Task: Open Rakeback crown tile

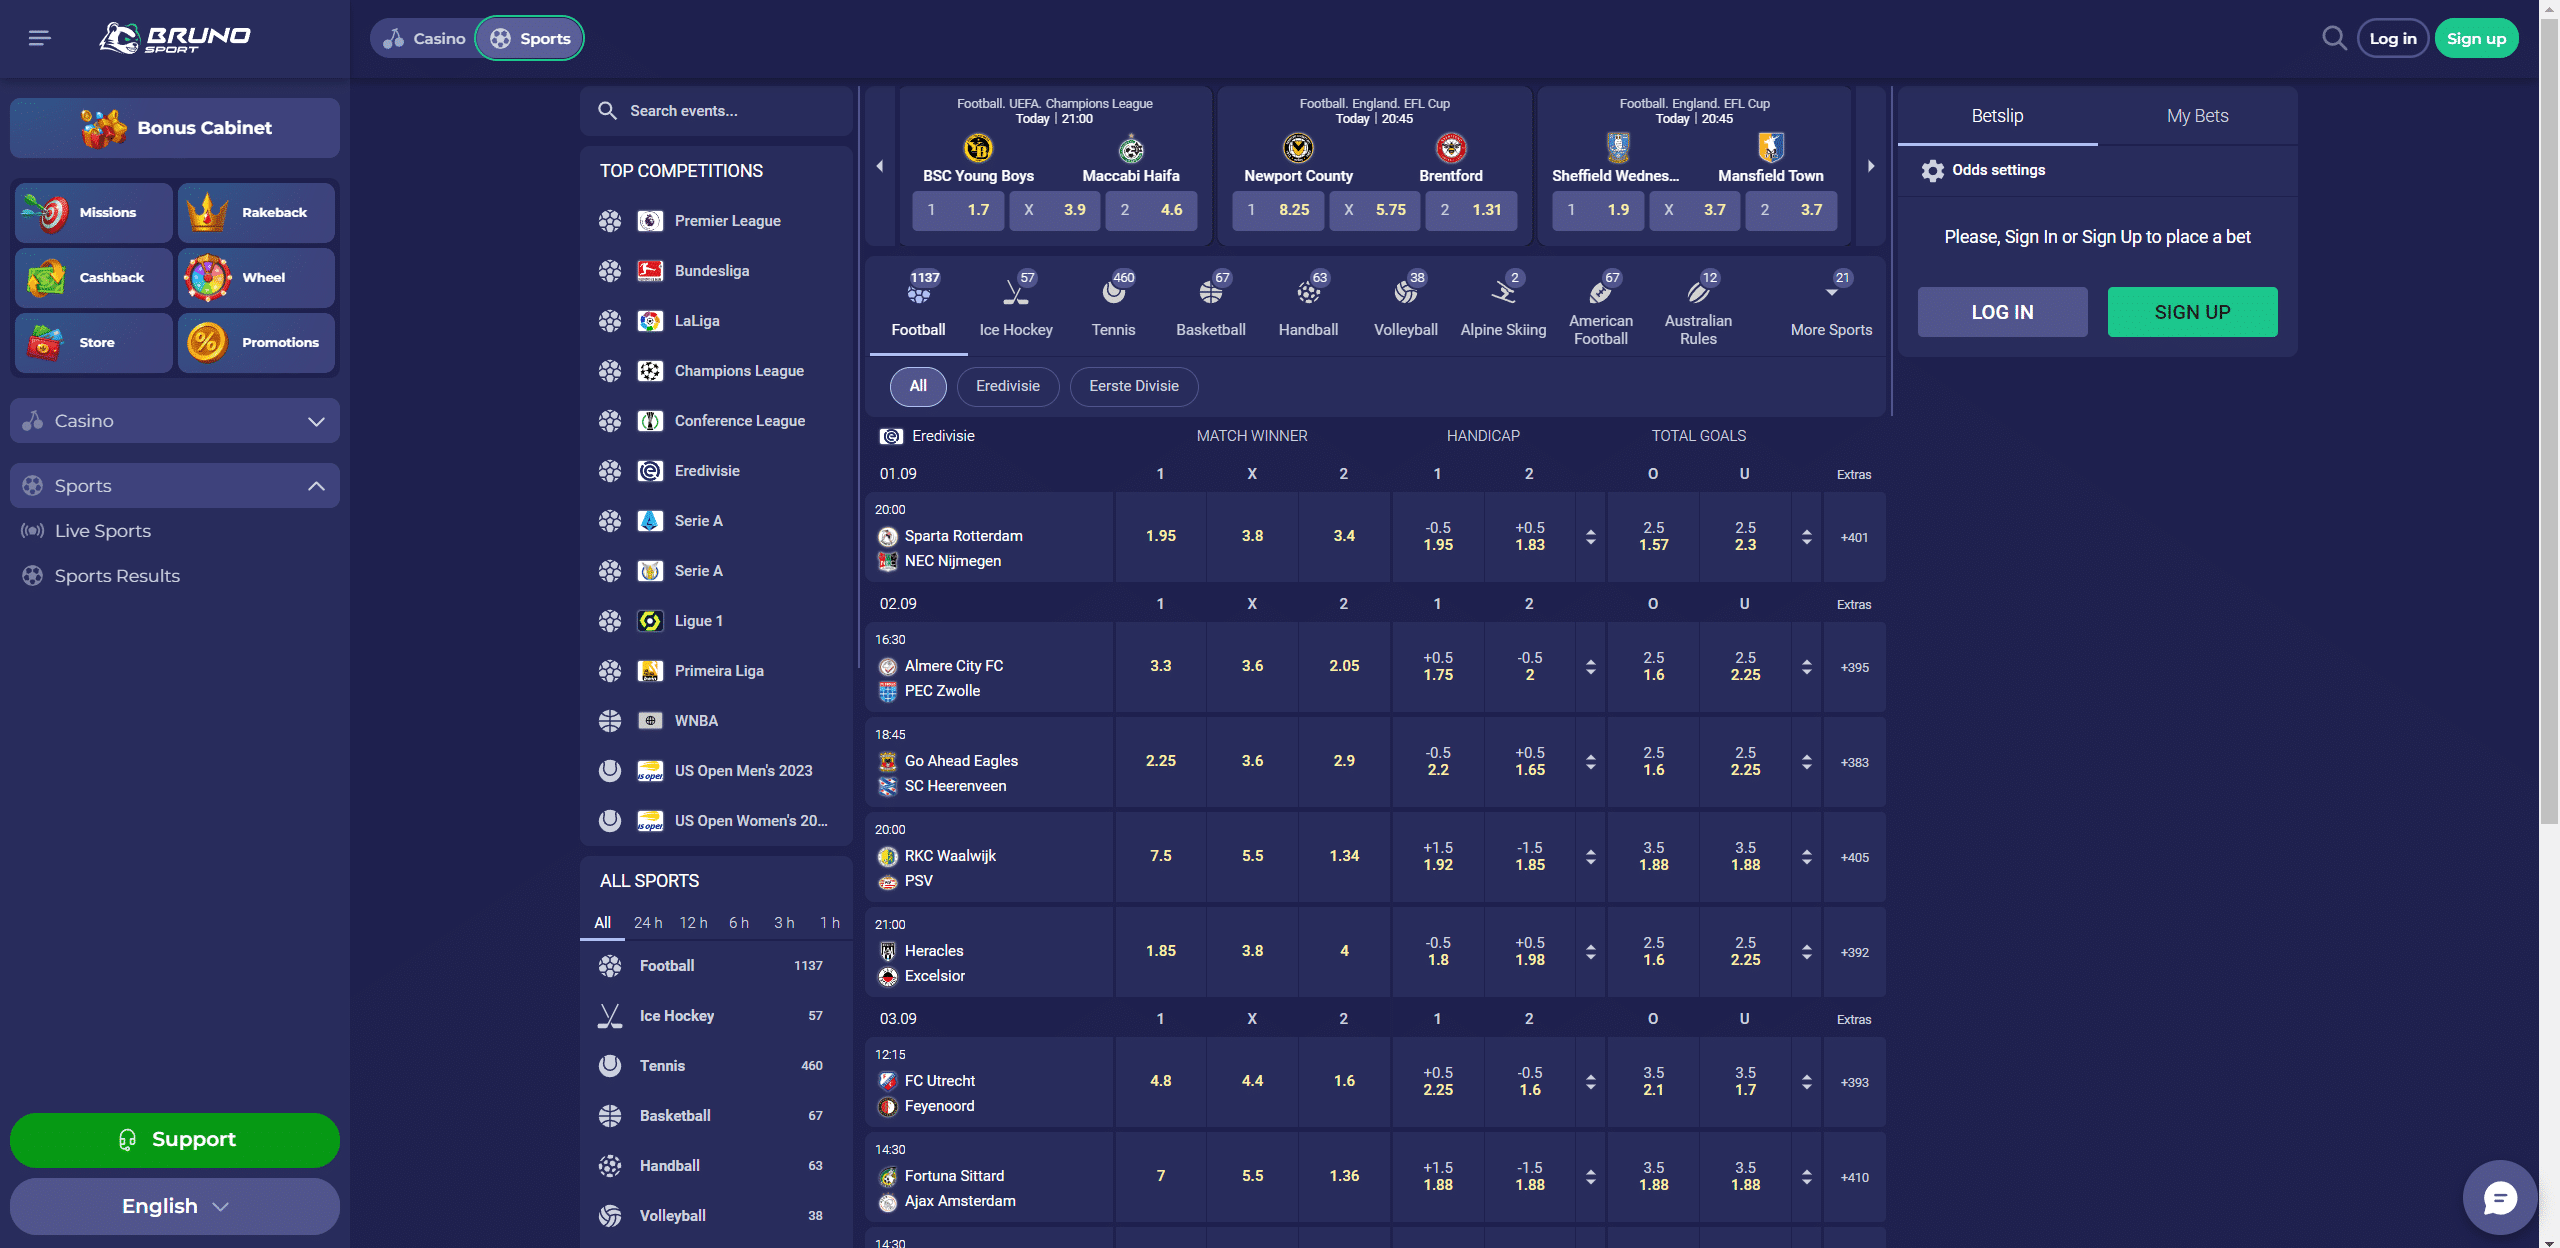Action: click(256, 212)
